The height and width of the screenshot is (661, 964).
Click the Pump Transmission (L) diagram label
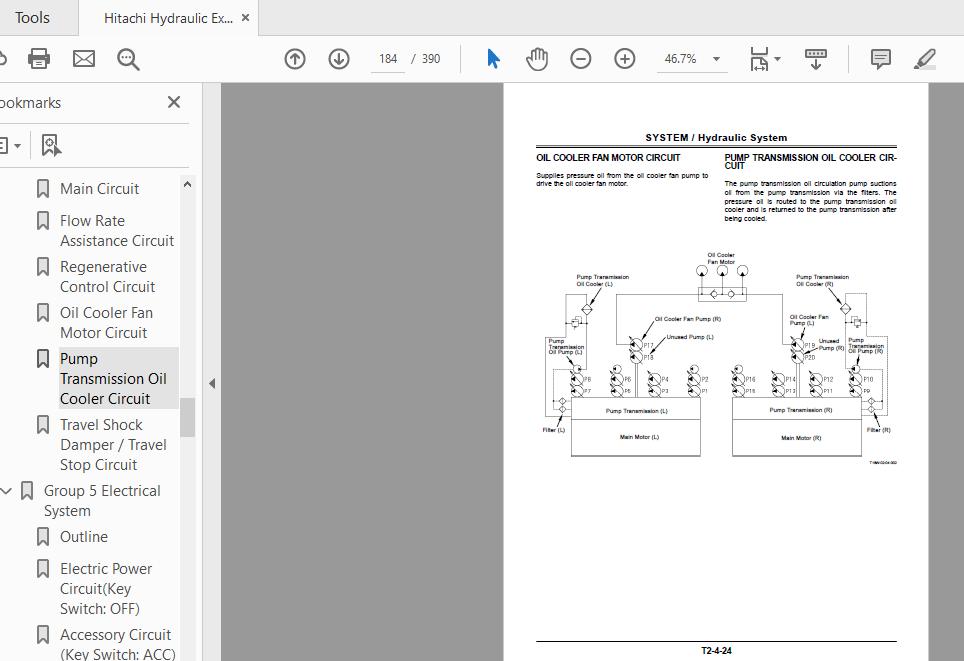[x=636, y=411]
